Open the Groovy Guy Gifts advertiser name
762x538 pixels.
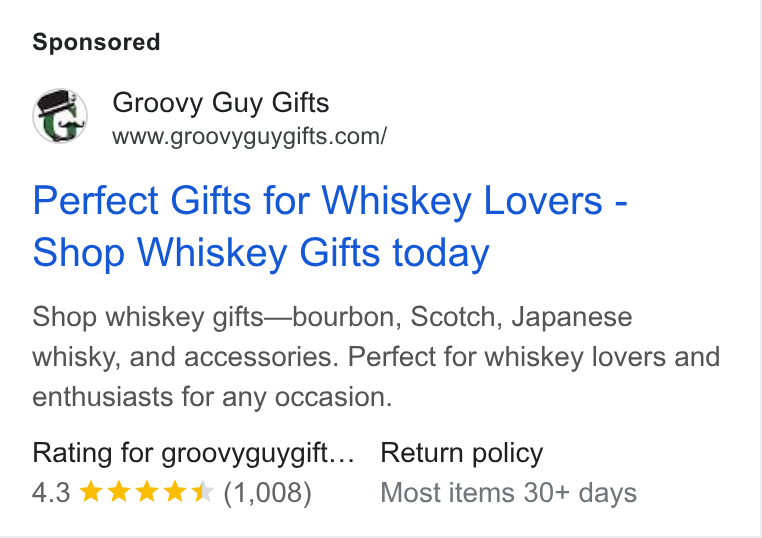(221, 103)
